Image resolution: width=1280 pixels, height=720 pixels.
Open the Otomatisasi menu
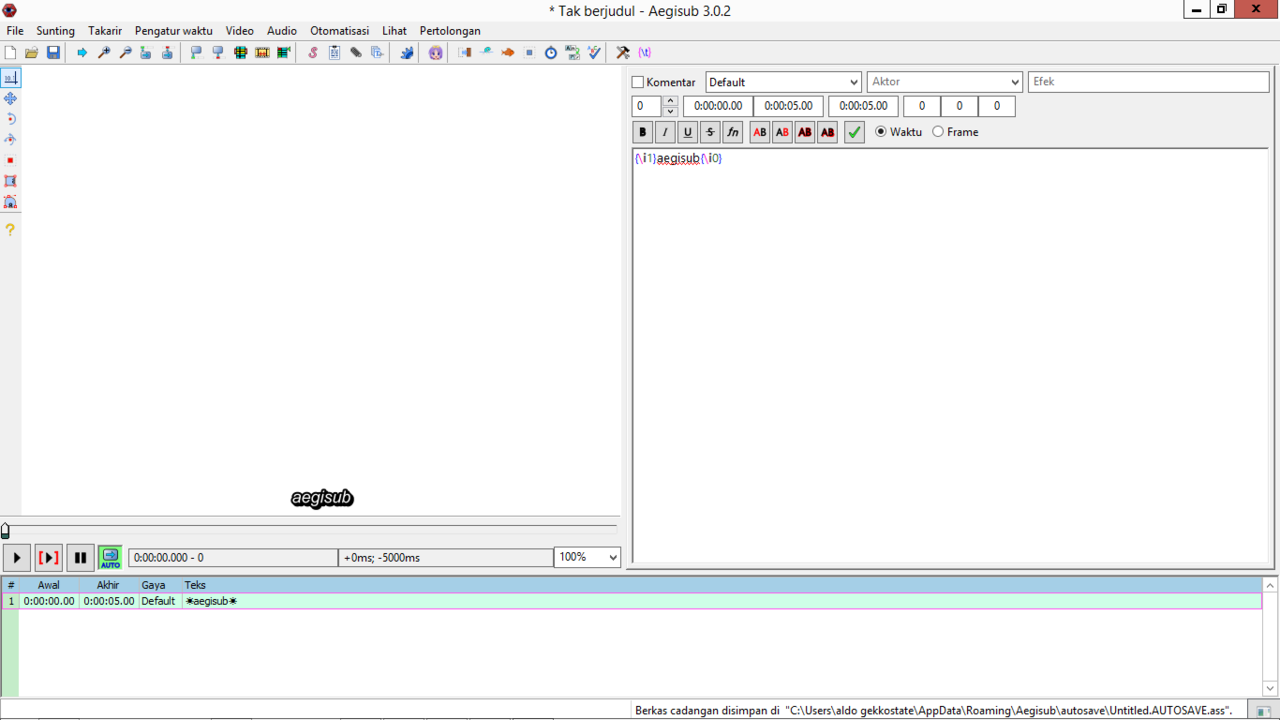(340, 31)
